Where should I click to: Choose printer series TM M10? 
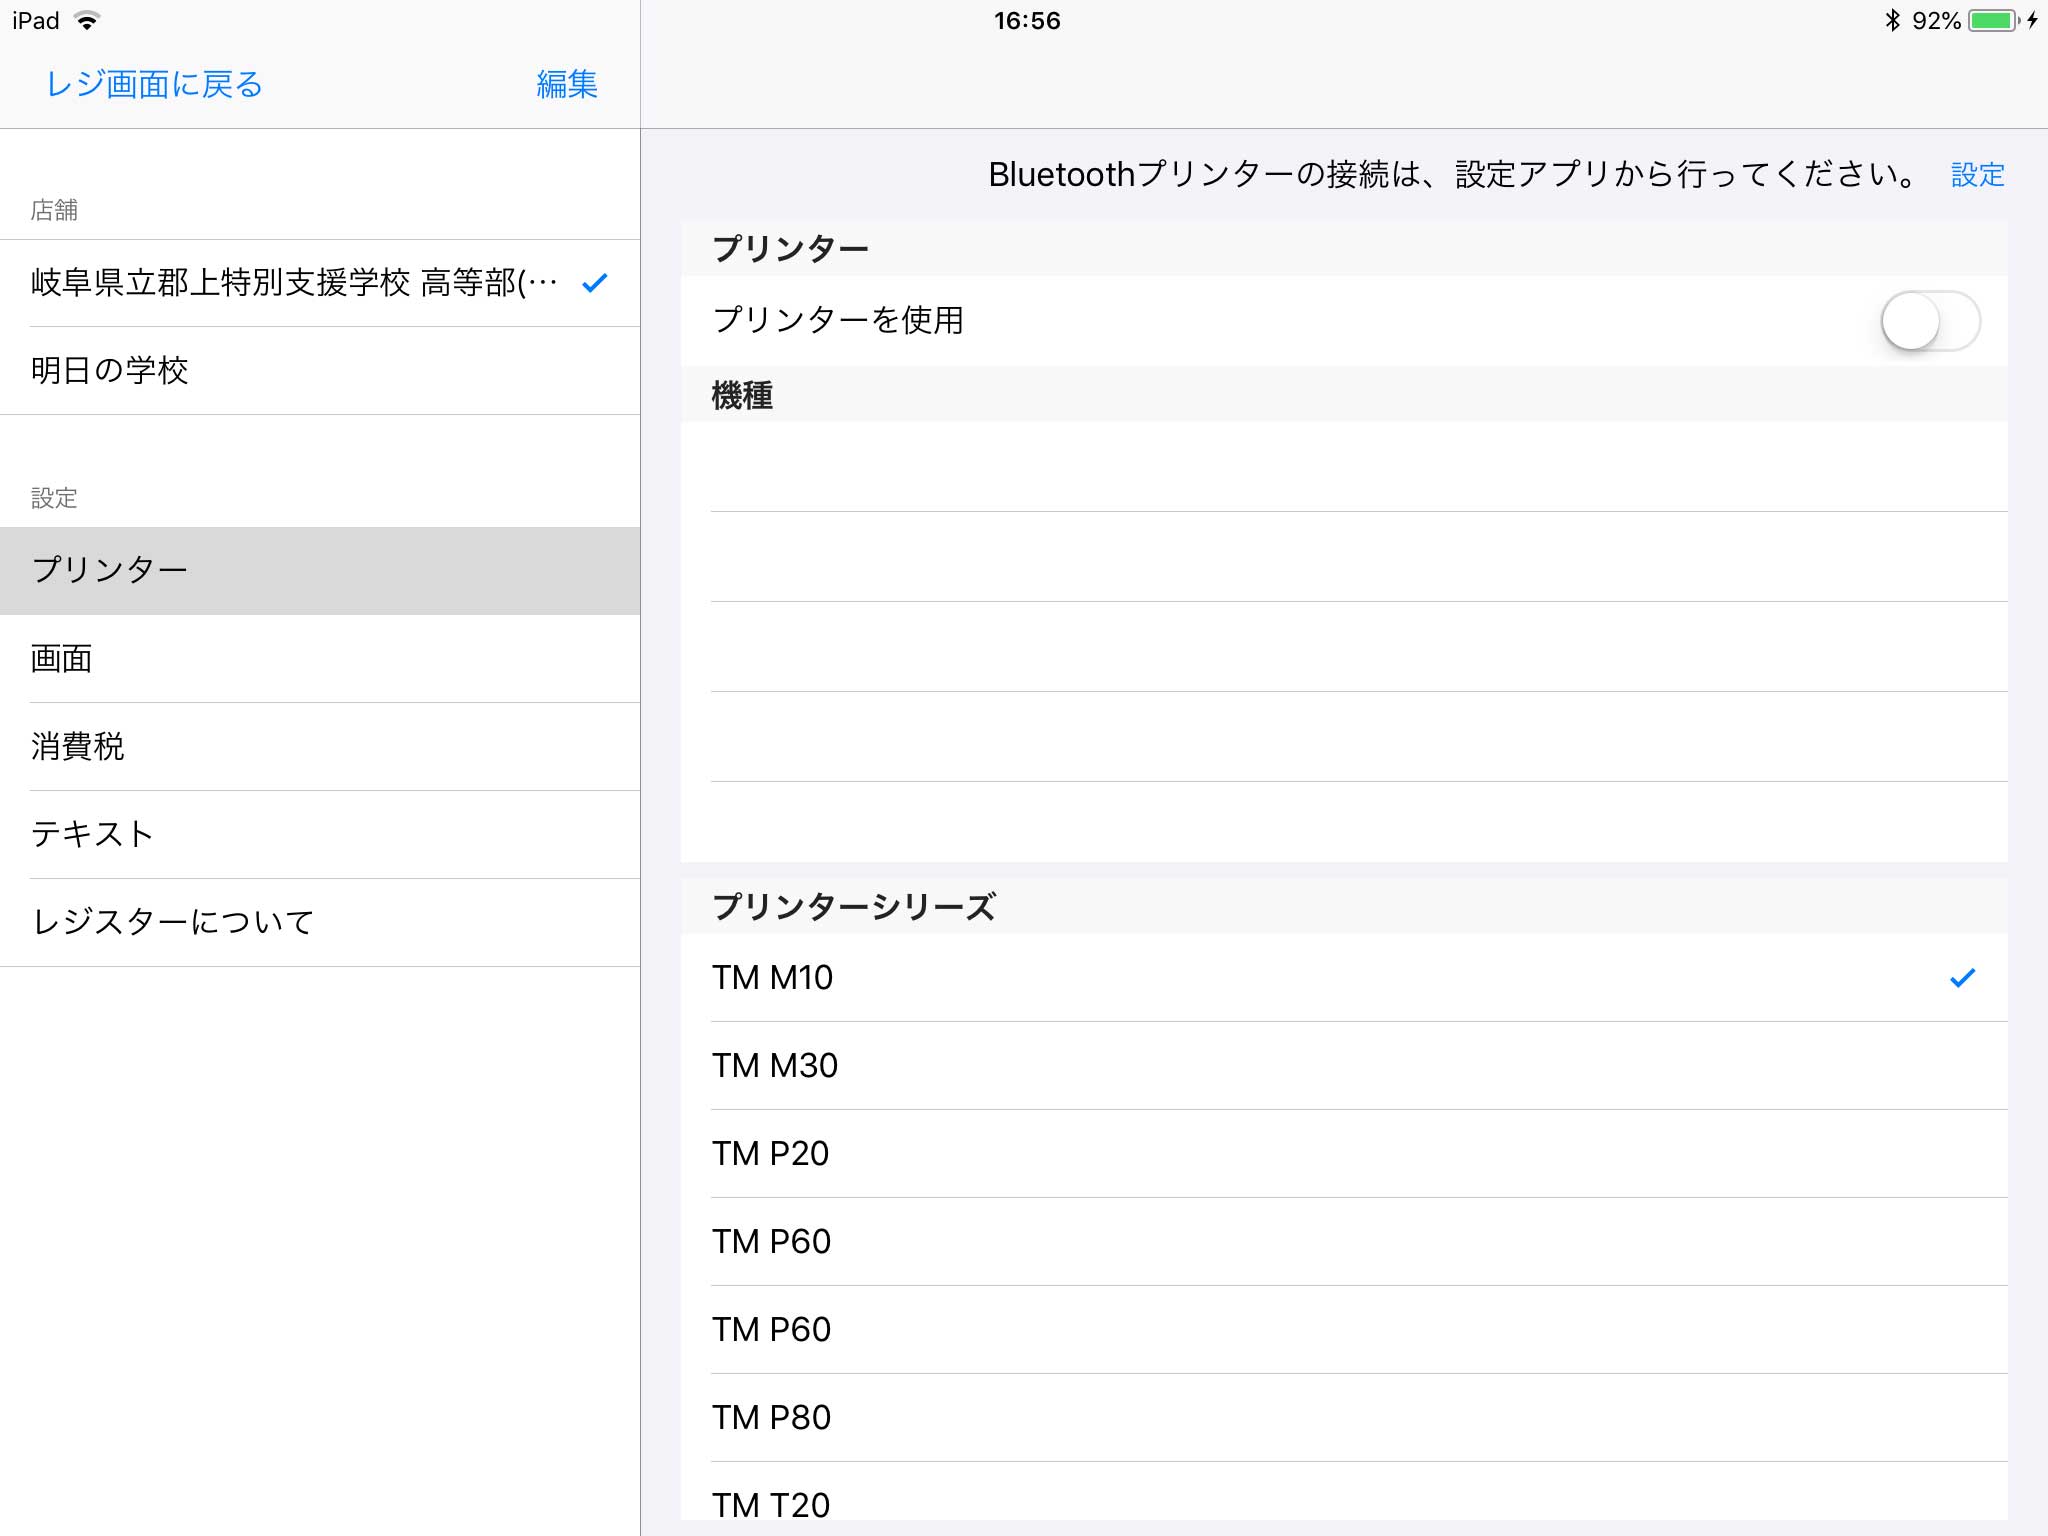pyautogui.click(x=1344, y=978)
